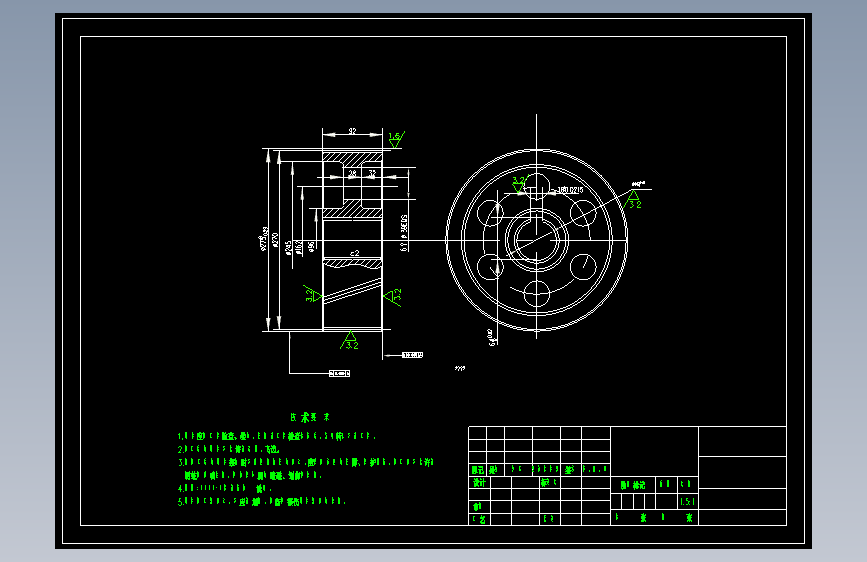Click the 3.2 roughness symbol on the diagonal leader

pyautogui.click(x=634, y=200)
